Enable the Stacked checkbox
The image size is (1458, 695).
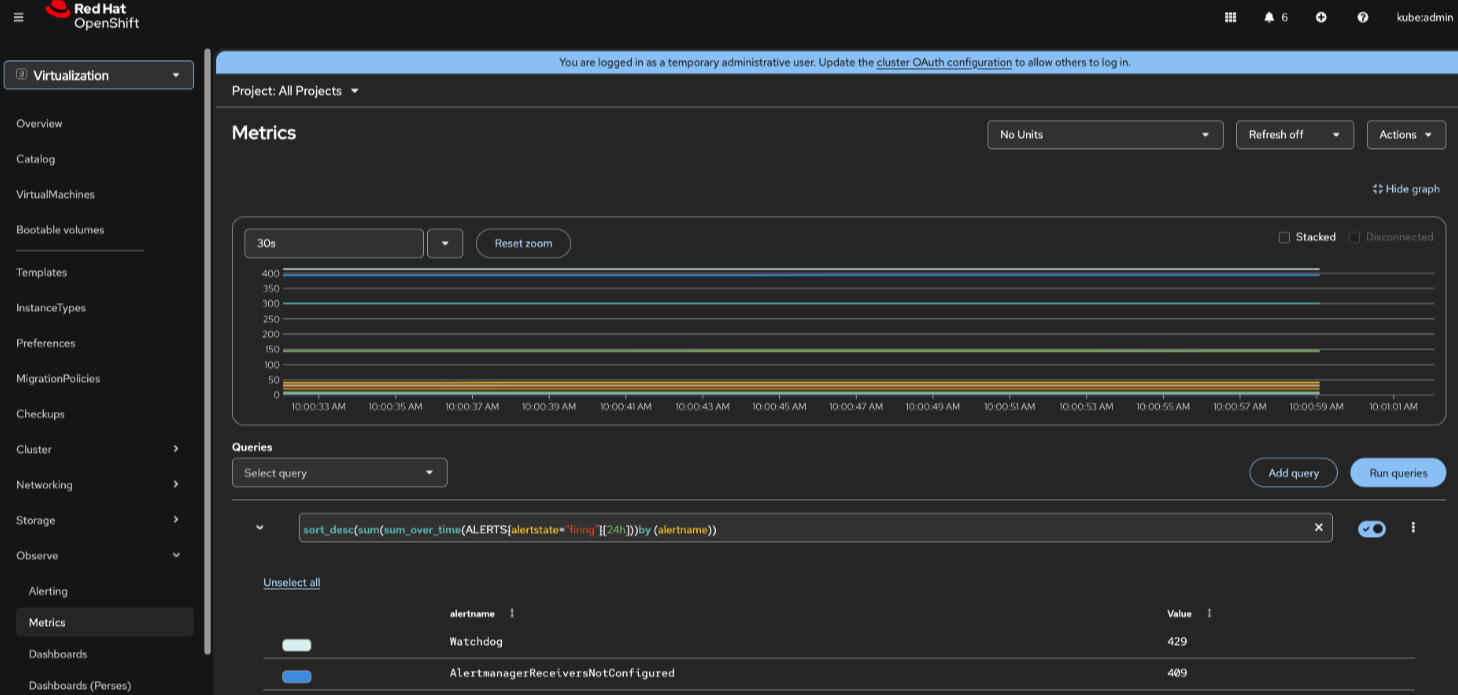[1284, 237]
